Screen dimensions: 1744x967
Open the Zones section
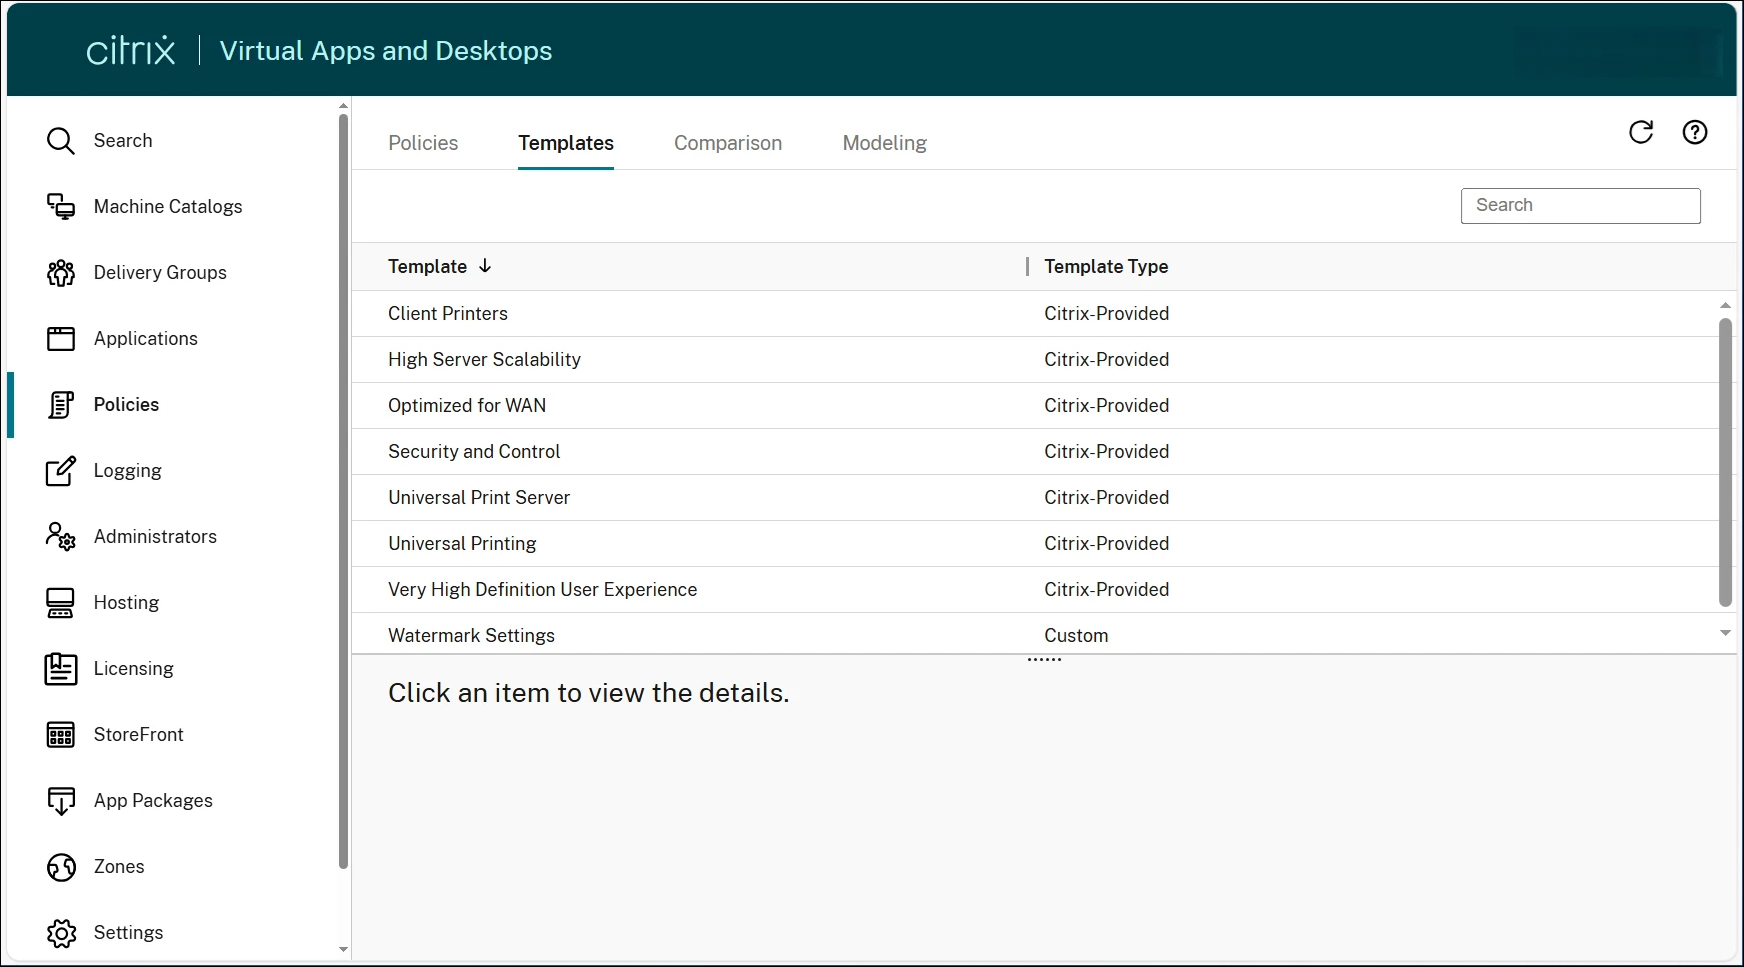[x=119, y=867]
